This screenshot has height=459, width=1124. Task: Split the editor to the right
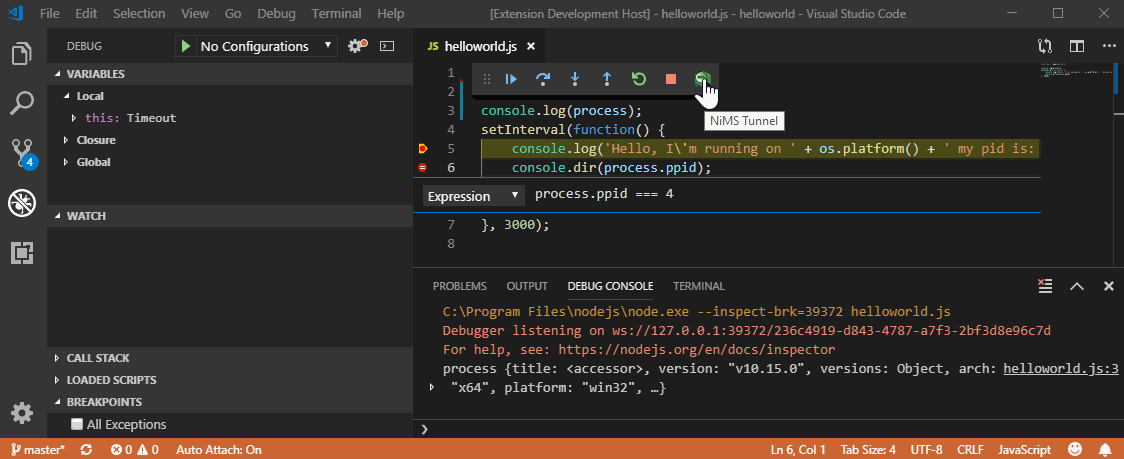coord(1077,46)
